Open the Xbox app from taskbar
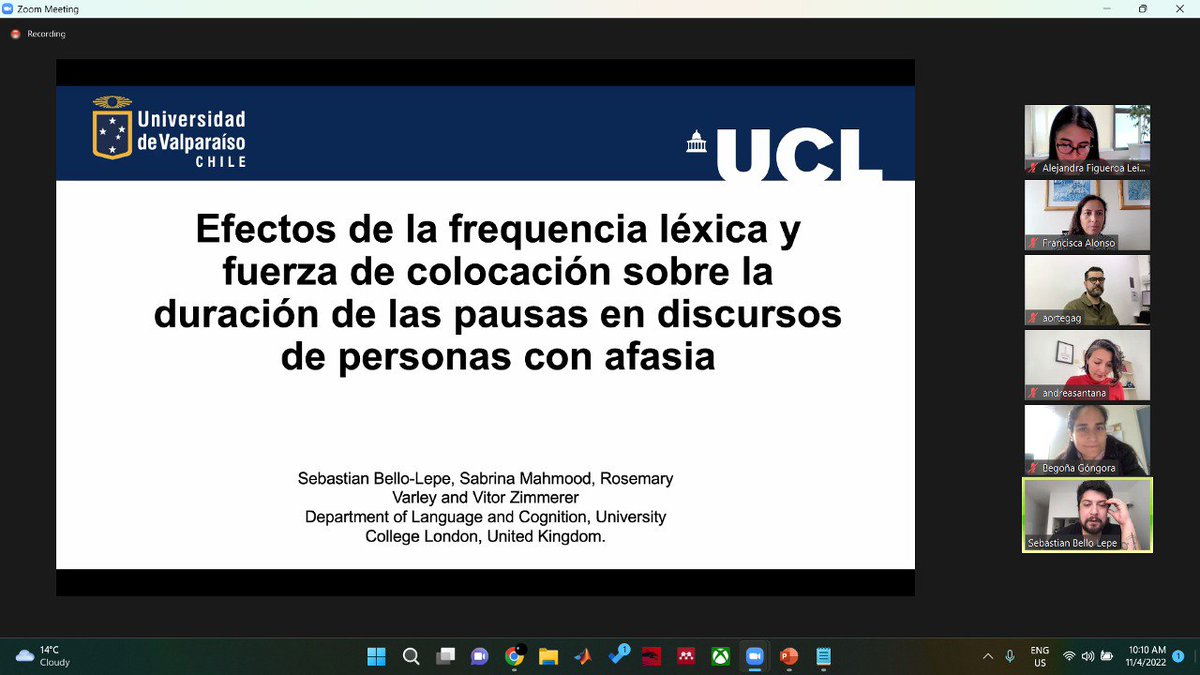 pyautogui.click(x=720, y=656)
